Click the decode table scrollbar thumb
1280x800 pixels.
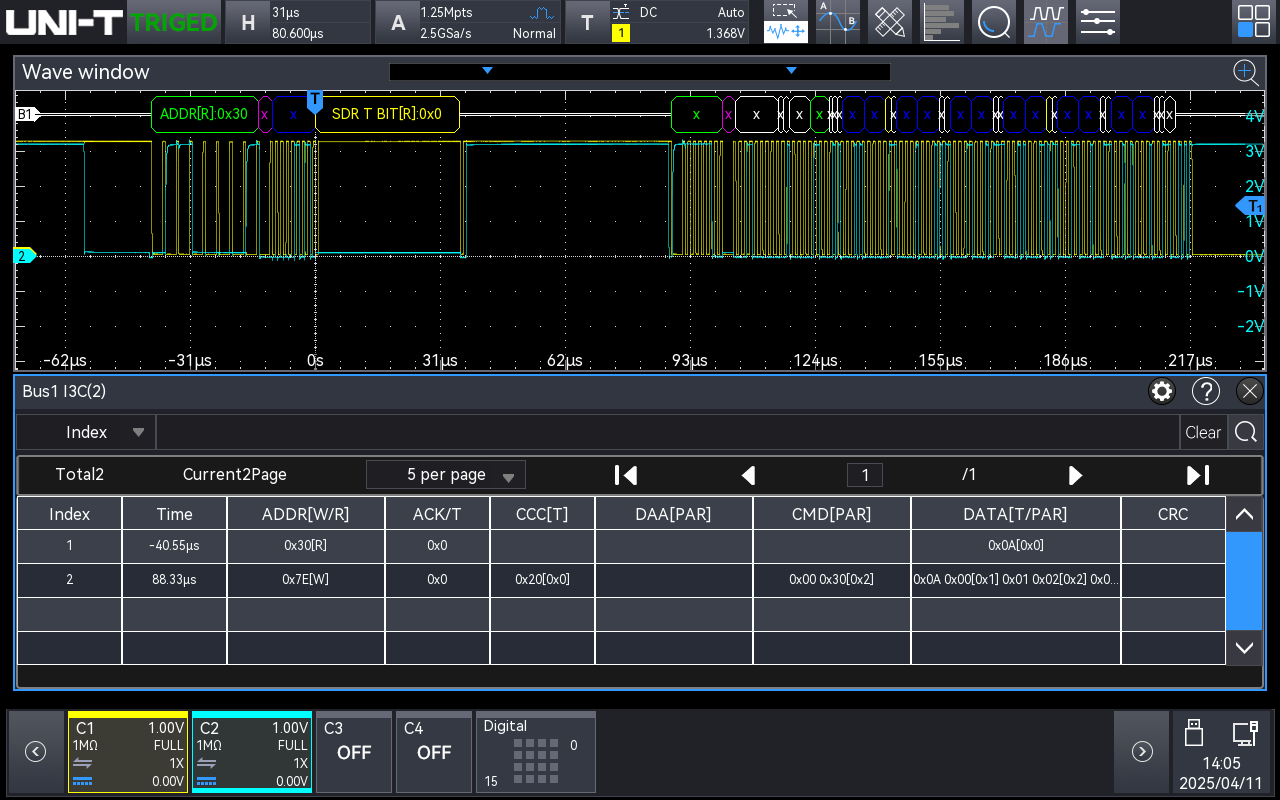point(1244,580)
